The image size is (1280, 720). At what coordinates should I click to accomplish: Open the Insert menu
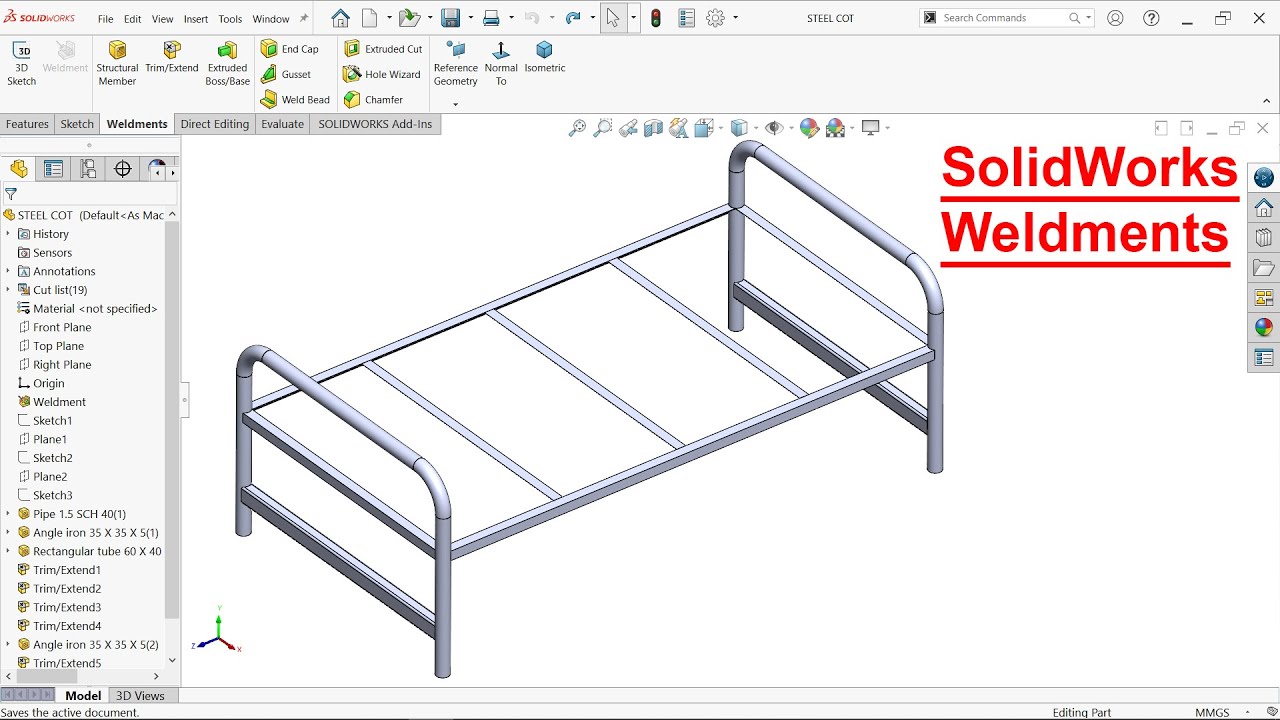pyautogui.click(x=196, y=19)
